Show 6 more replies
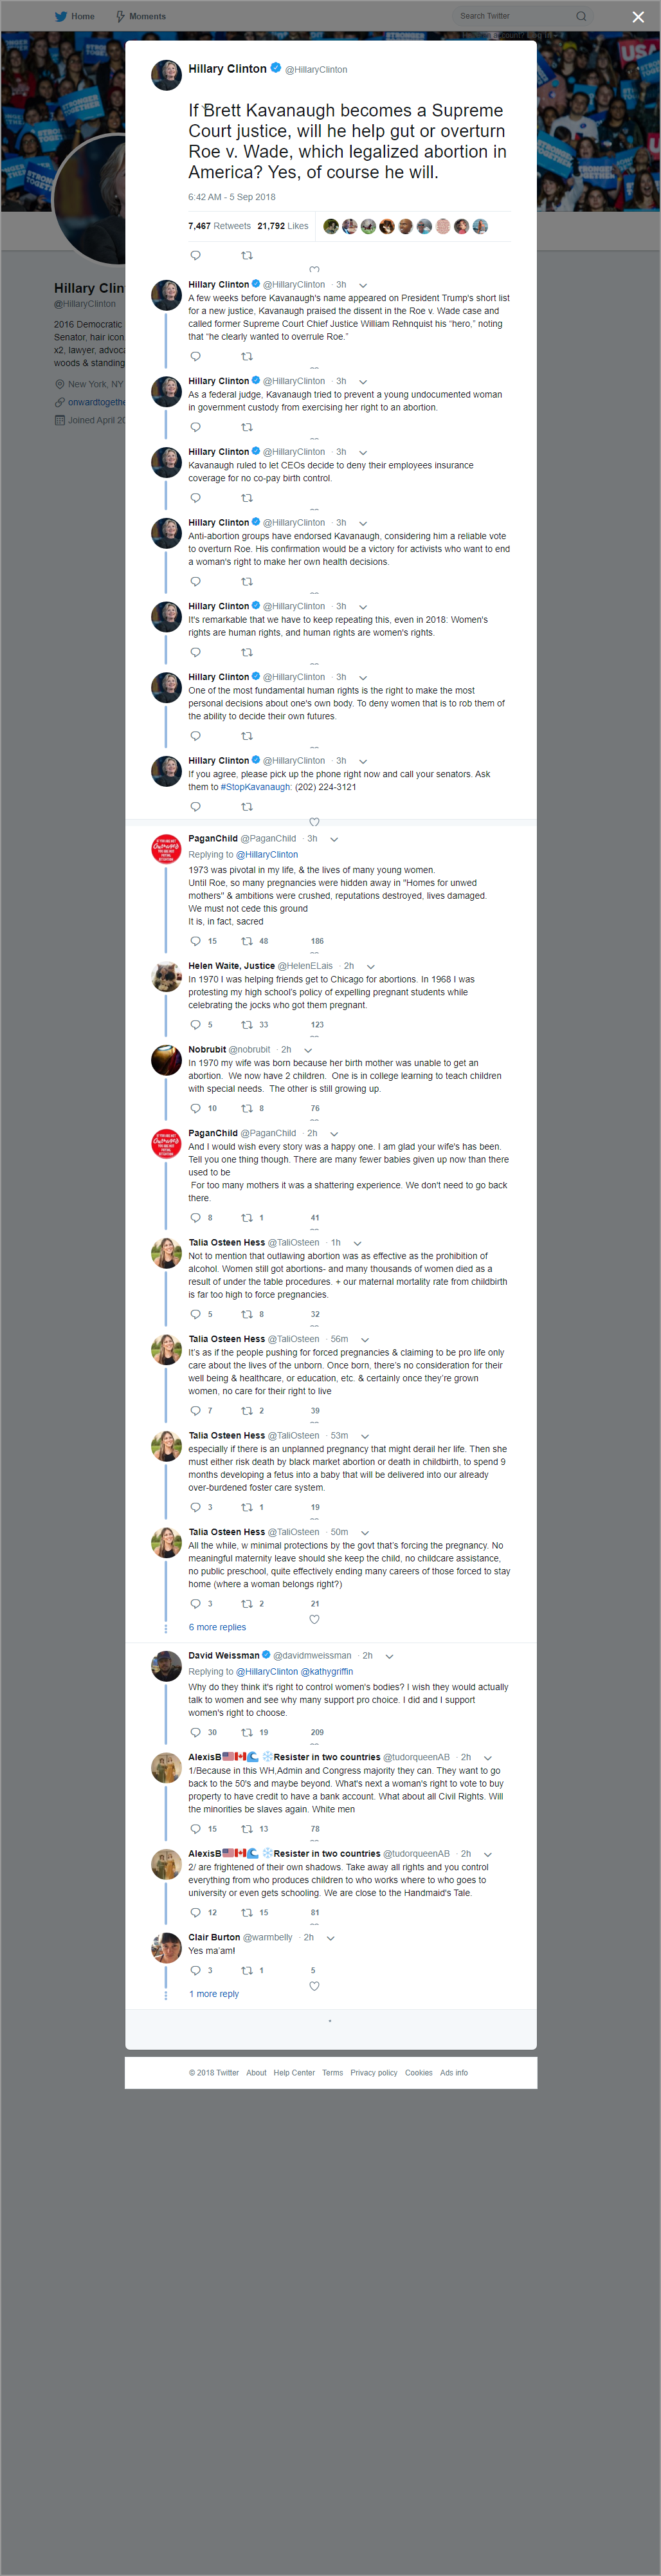661x2576 pixels. (x=217, y=1627)
